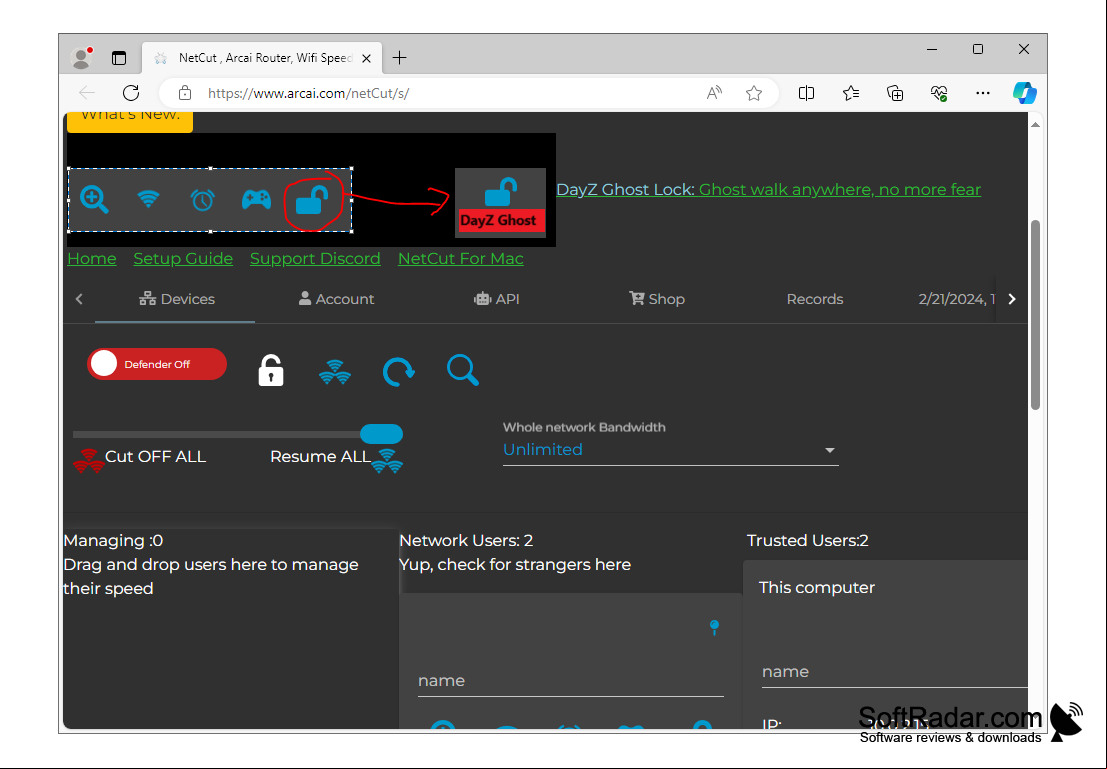Click the DayZ Ghost lock image
This screenshot has height=769, width=1107.
click(500, 203)
